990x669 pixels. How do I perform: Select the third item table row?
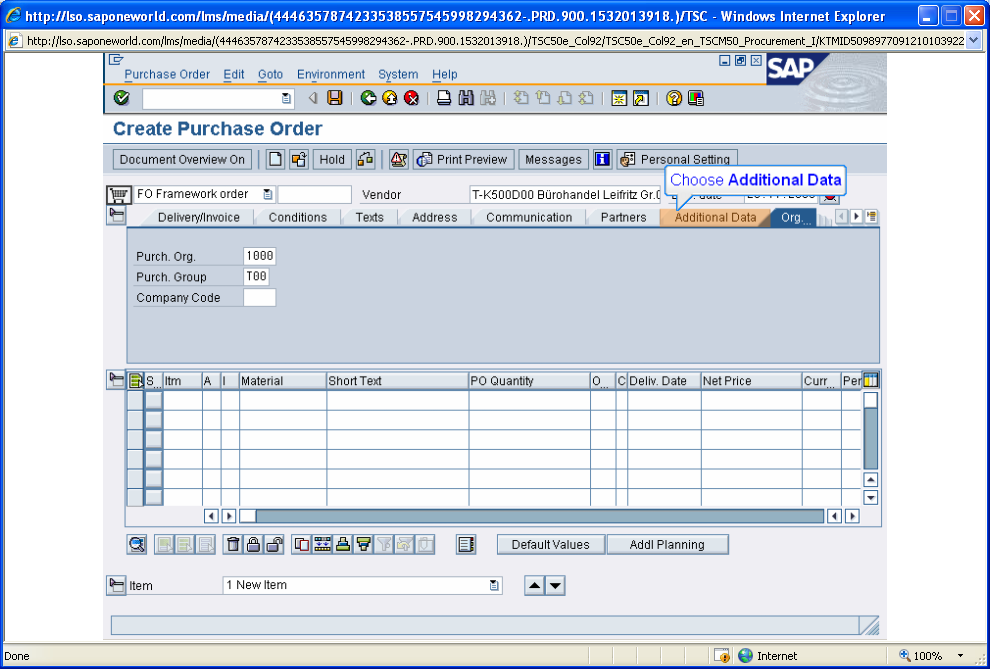135,440
